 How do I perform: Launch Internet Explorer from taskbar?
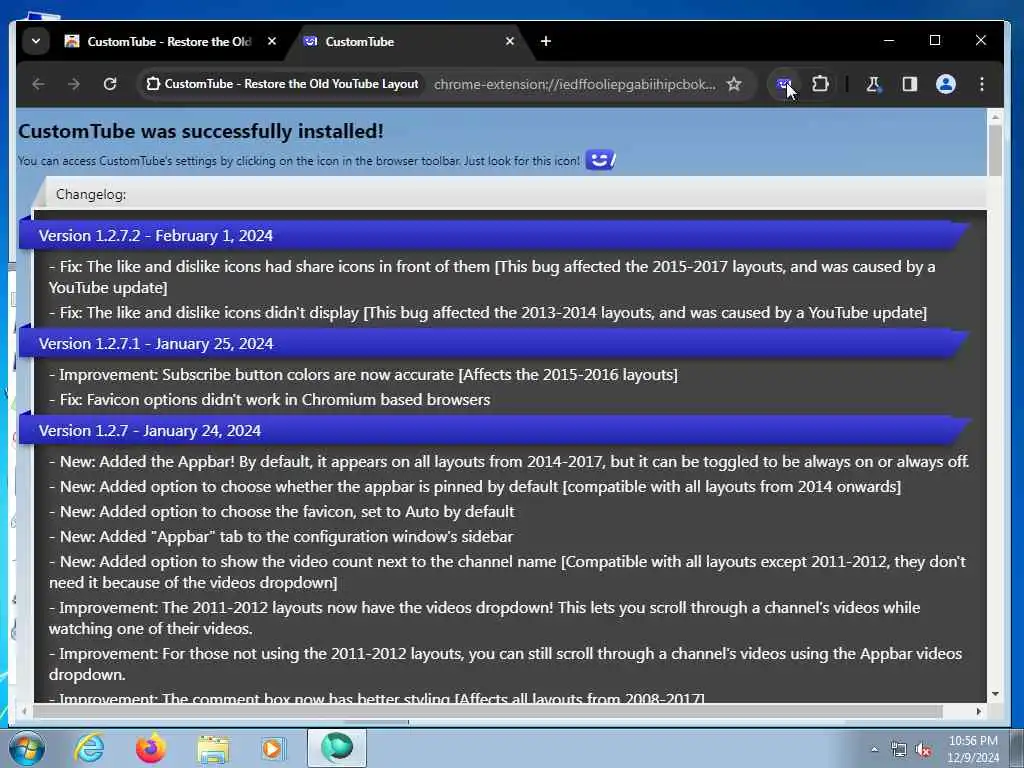pyautogui.click(x=89, y=748)
